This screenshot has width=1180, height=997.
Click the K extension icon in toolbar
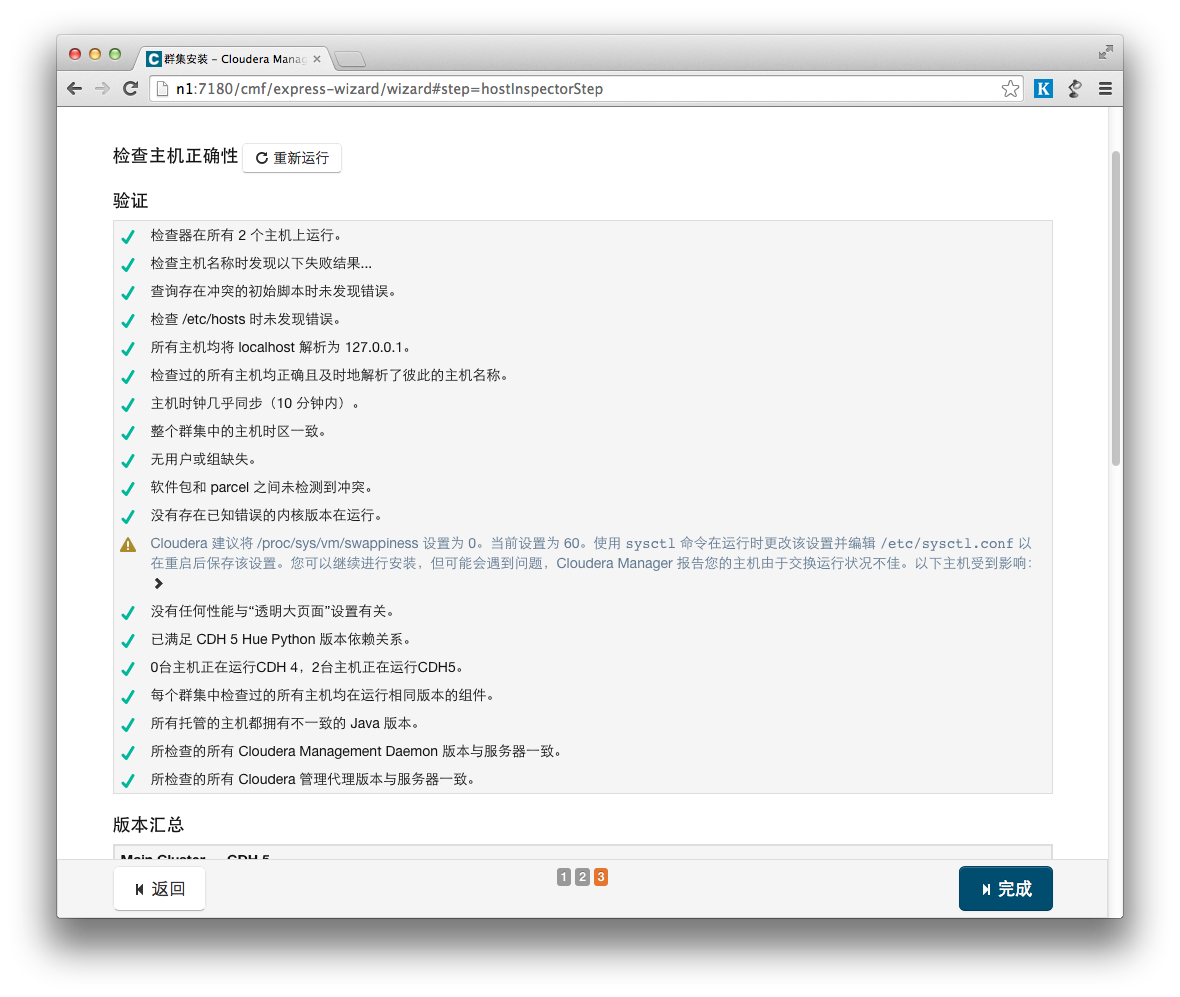click(1043, 88)
